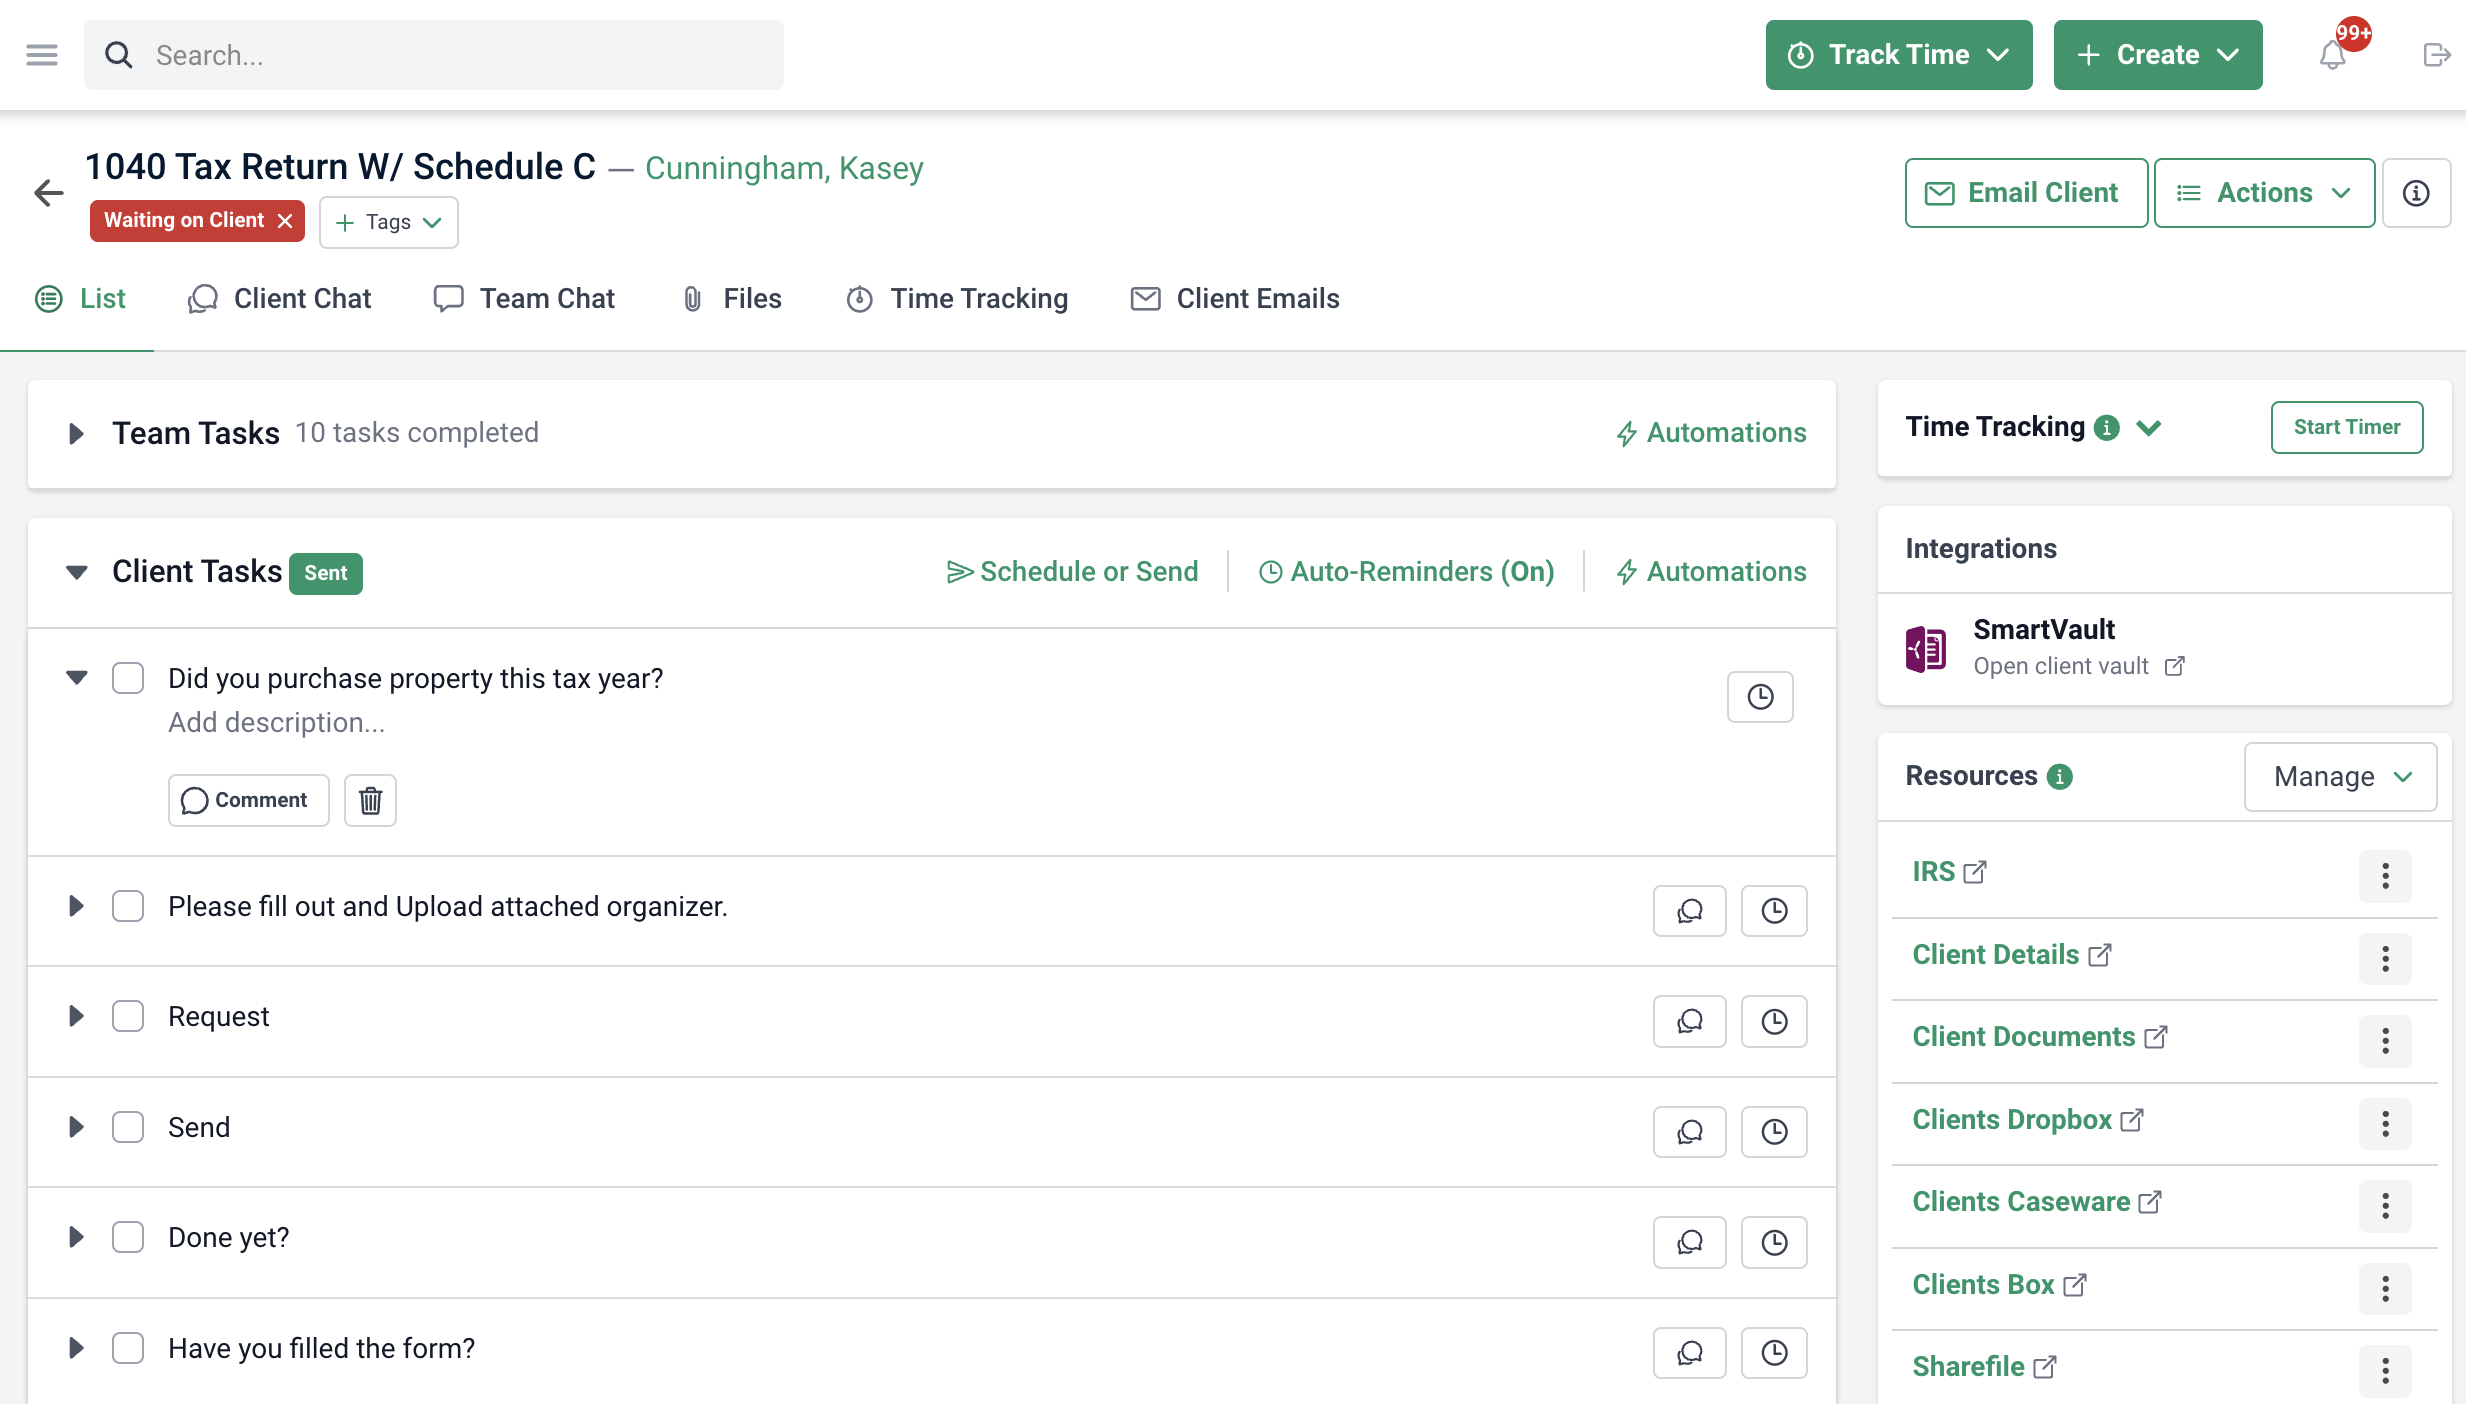2466x1404 pixels.
Task: Open the Tags dropdown
Action: (x=389, y=222)
